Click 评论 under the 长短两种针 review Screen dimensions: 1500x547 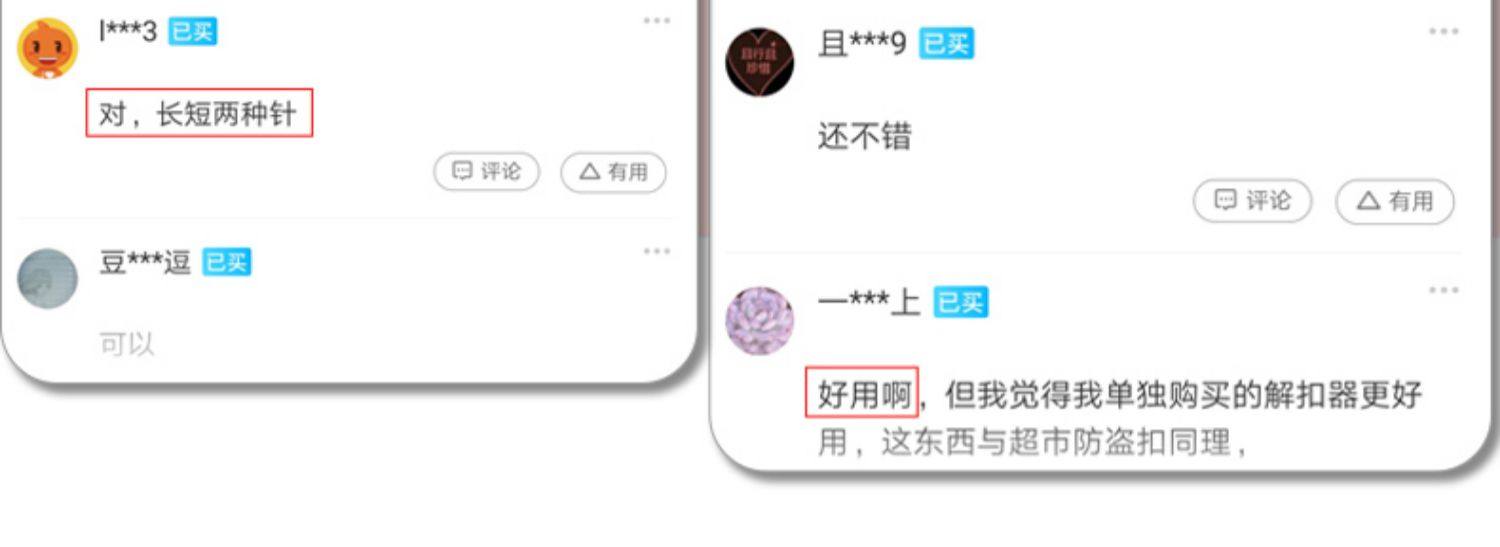coord(486,172)
